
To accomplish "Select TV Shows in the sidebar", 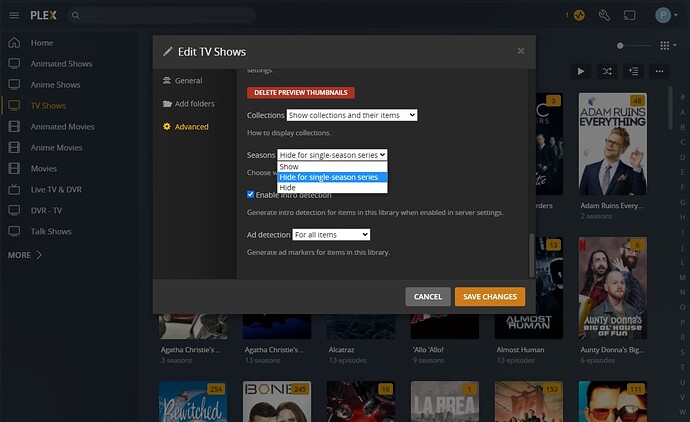I will tap(48, 106).
